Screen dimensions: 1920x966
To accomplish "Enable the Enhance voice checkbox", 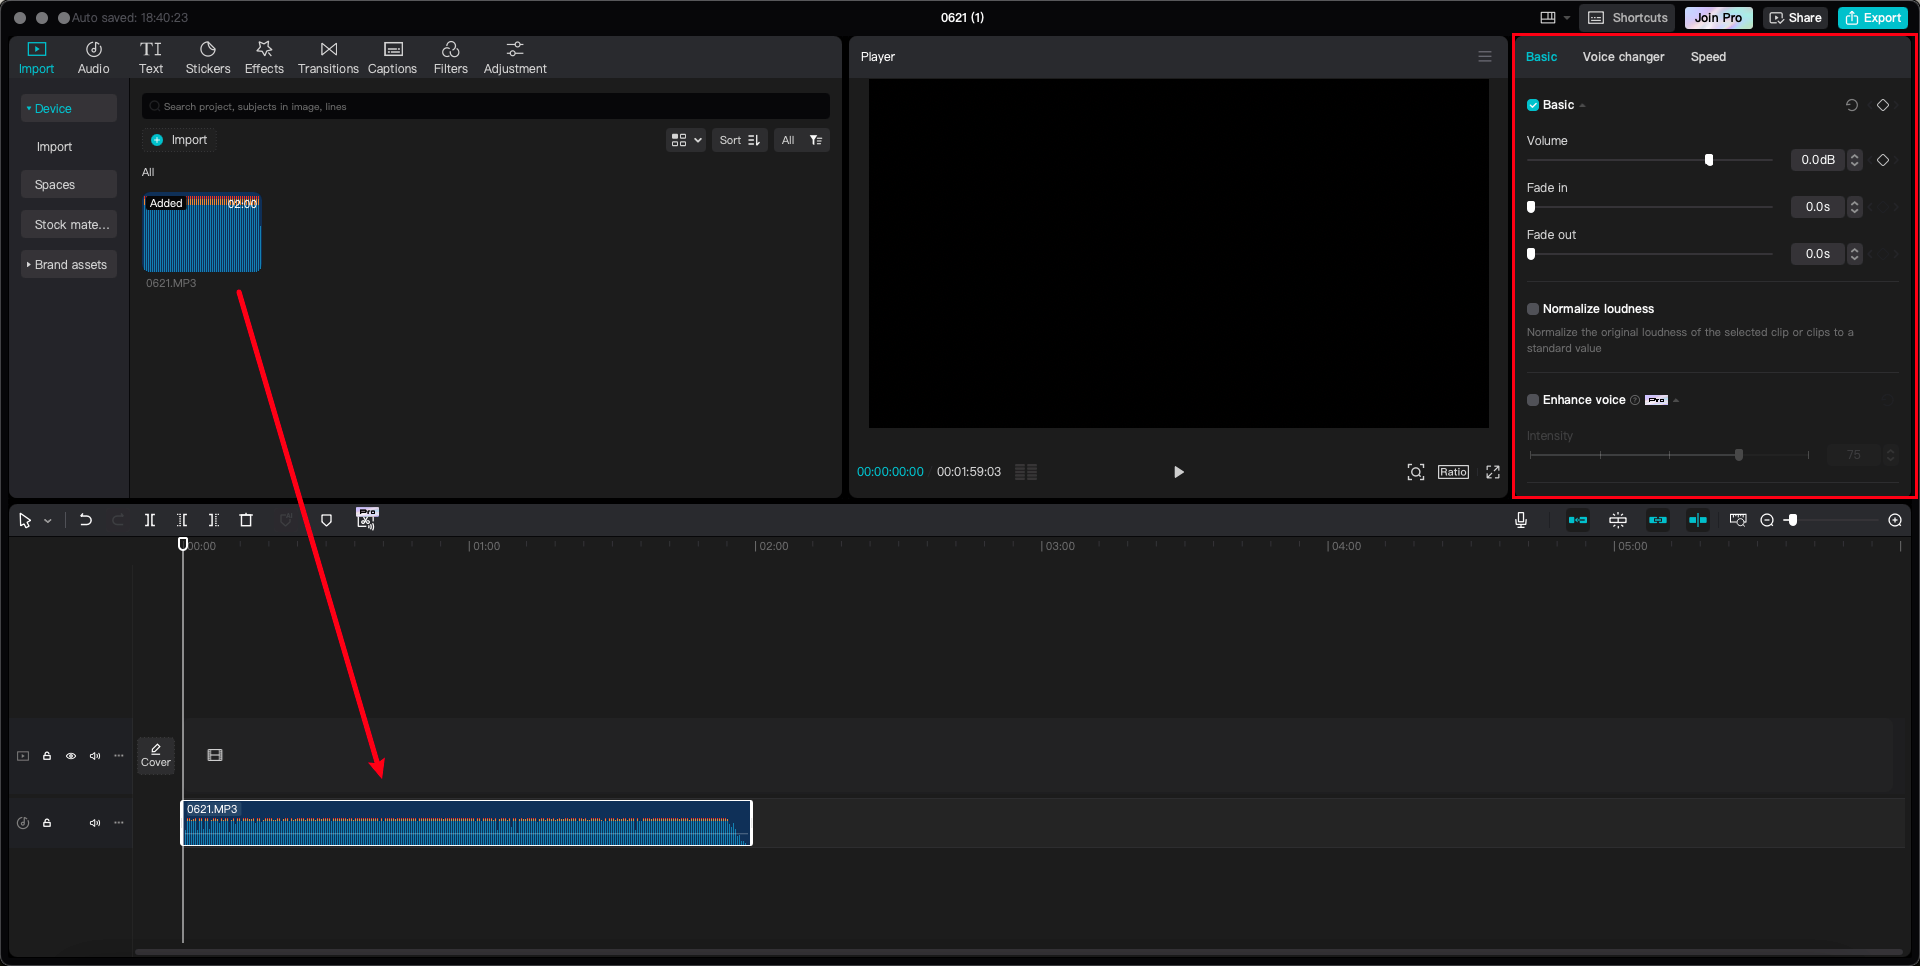I will [1533, 400].
